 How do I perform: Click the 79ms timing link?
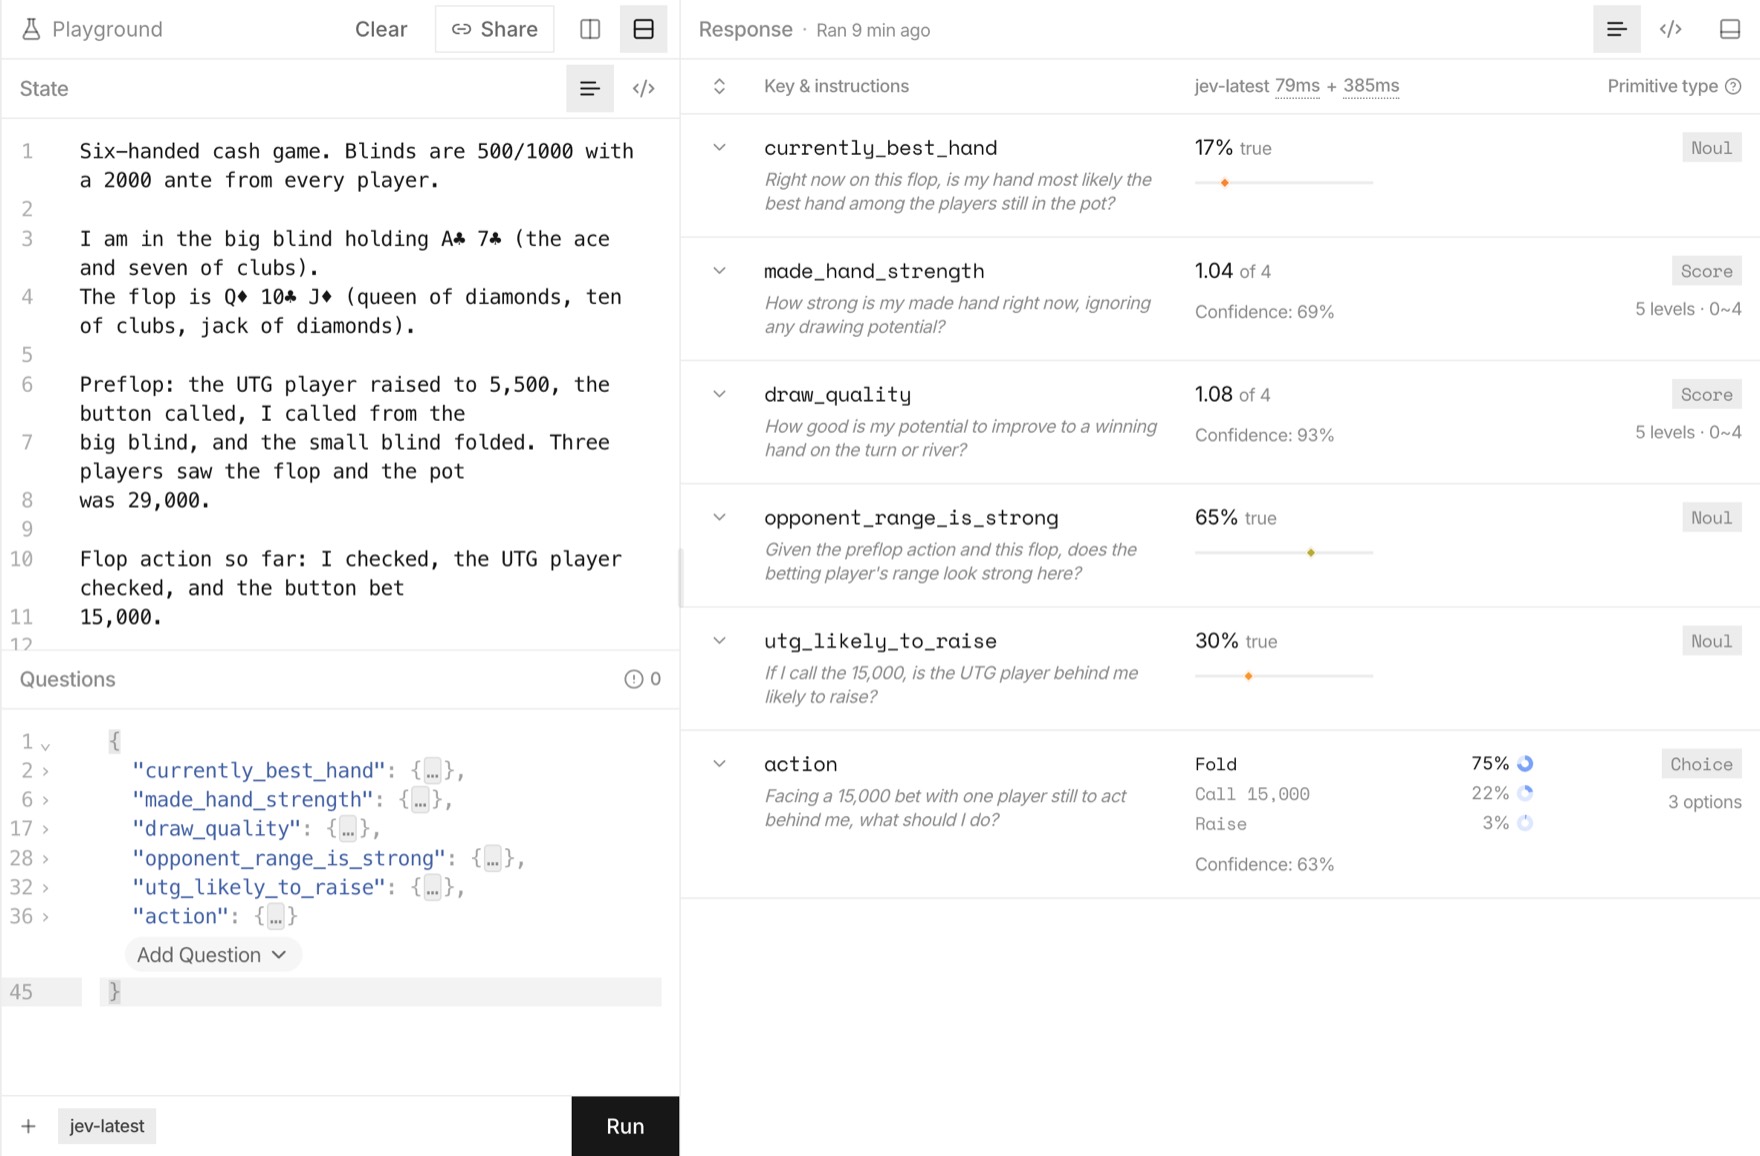point(1297,86)
